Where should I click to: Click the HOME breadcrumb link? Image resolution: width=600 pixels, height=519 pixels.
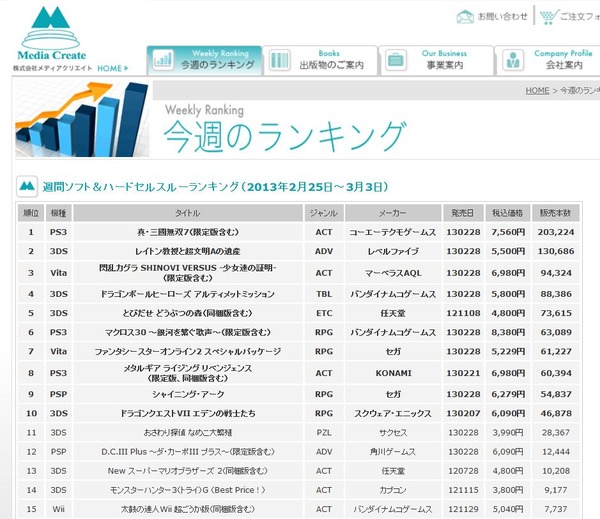(537, 91)
